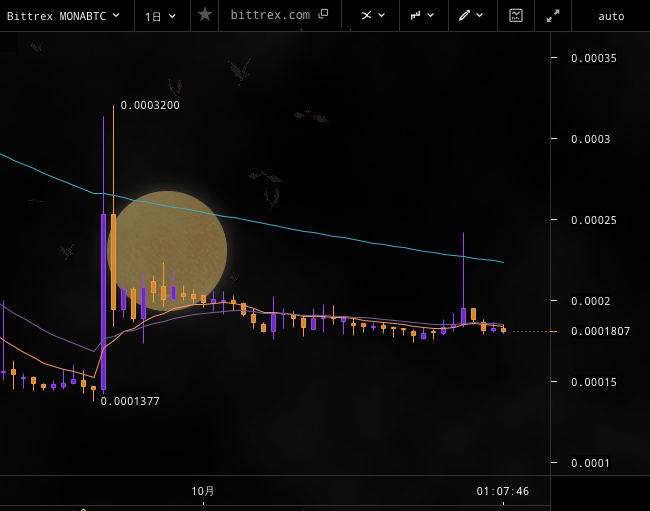Click the auto scale button
The height and width of the screenshot is (511, 650).
tap(611, 16)
